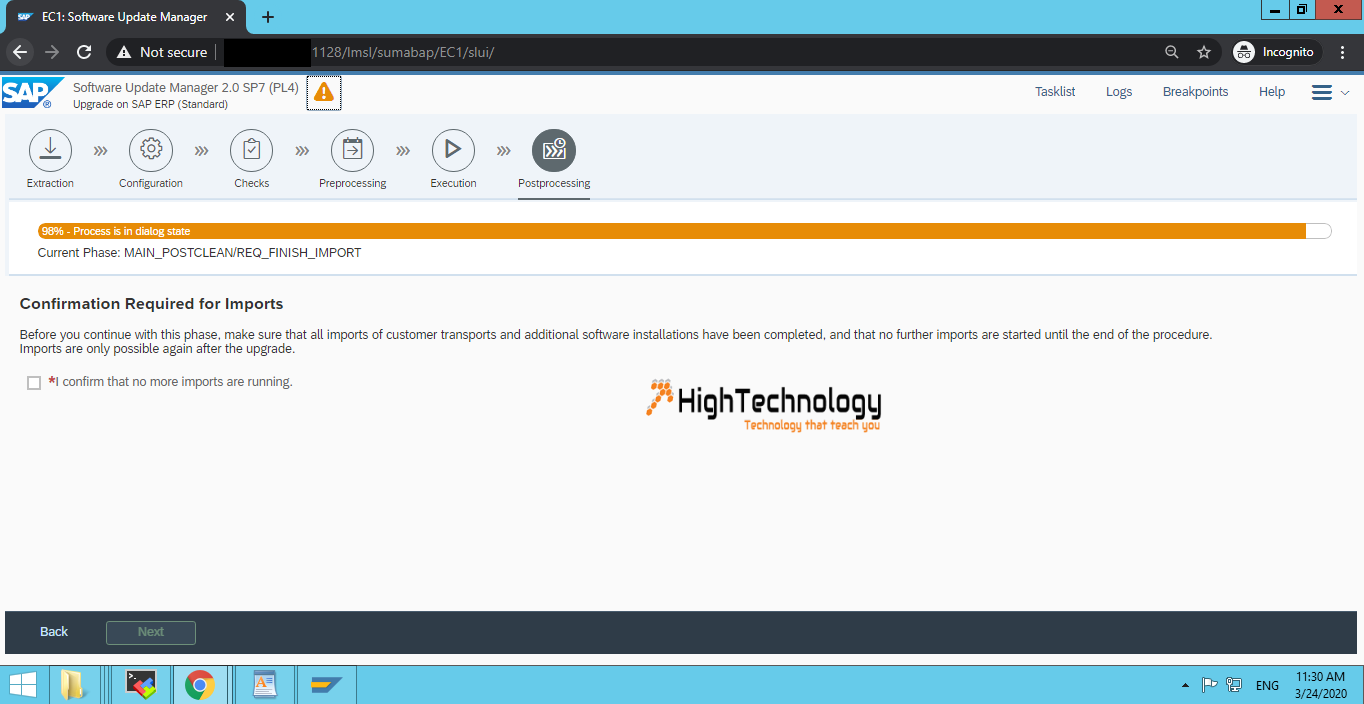The height and width of the screenshot is (704, 1364).
Task: Select the Configuration gear phase icon
Action: coord(151,150)
